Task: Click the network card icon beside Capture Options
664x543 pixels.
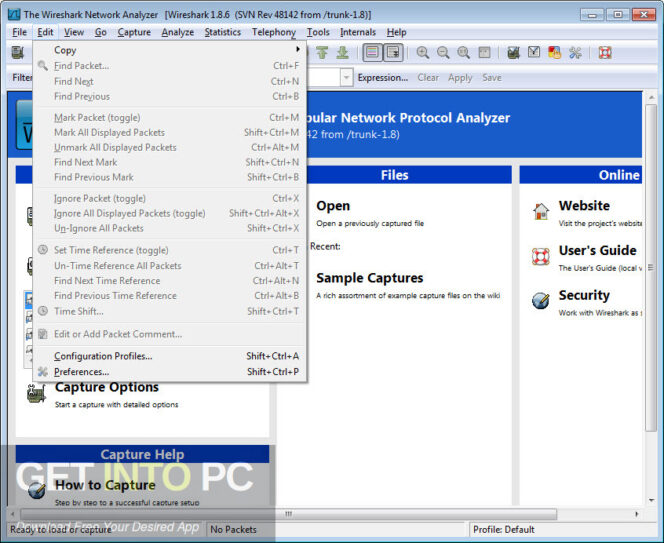Action: click(x=36, y=393)
